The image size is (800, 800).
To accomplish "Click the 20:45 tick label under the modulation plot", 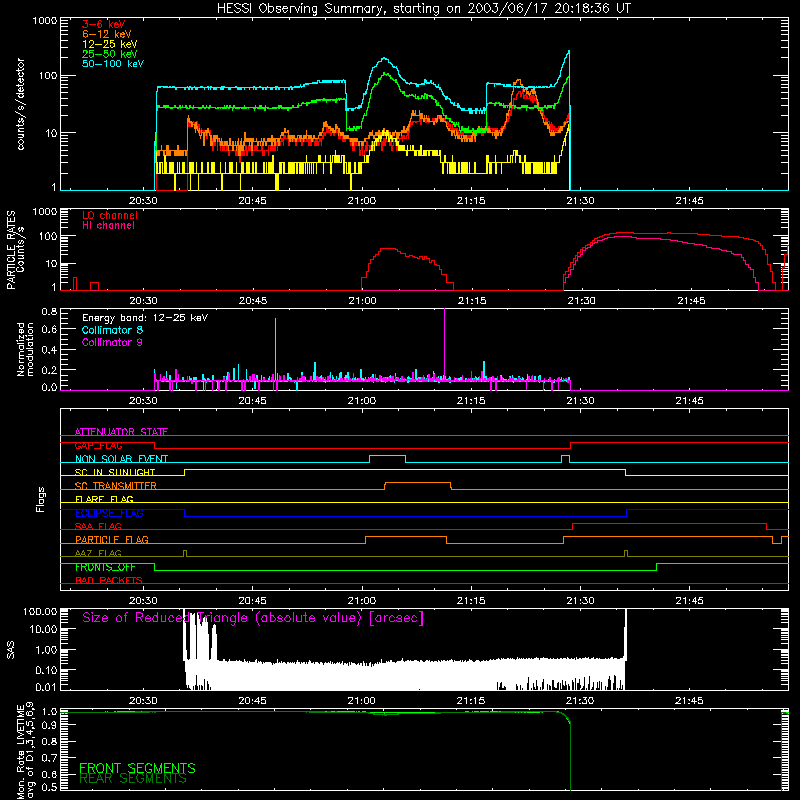I will [252, 401].
